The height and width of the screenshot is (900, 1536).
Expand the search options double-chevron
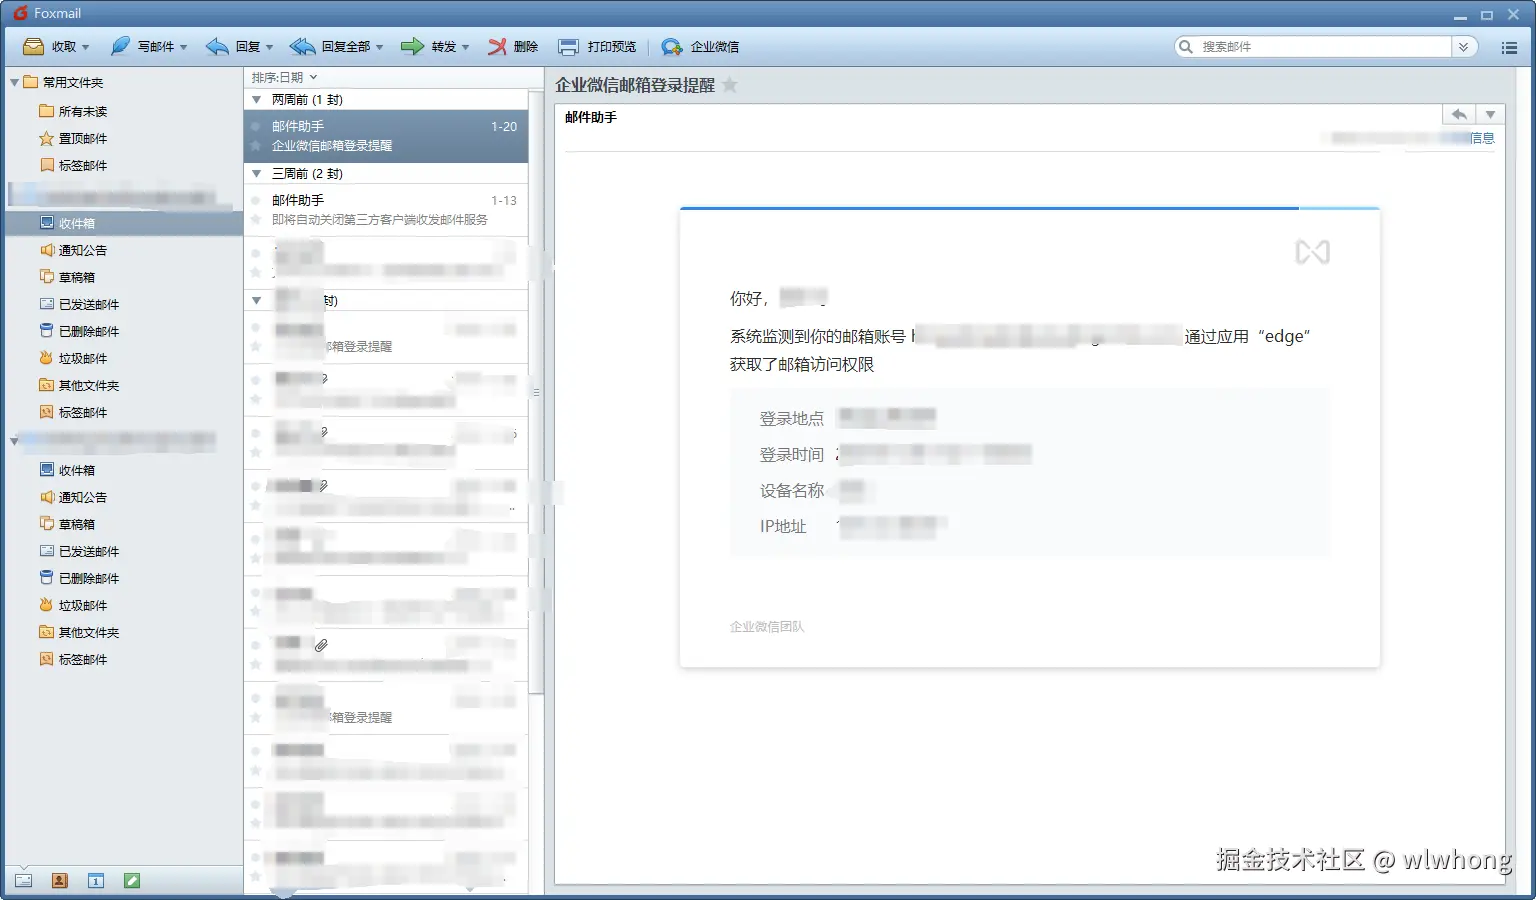click(1464, 47)
